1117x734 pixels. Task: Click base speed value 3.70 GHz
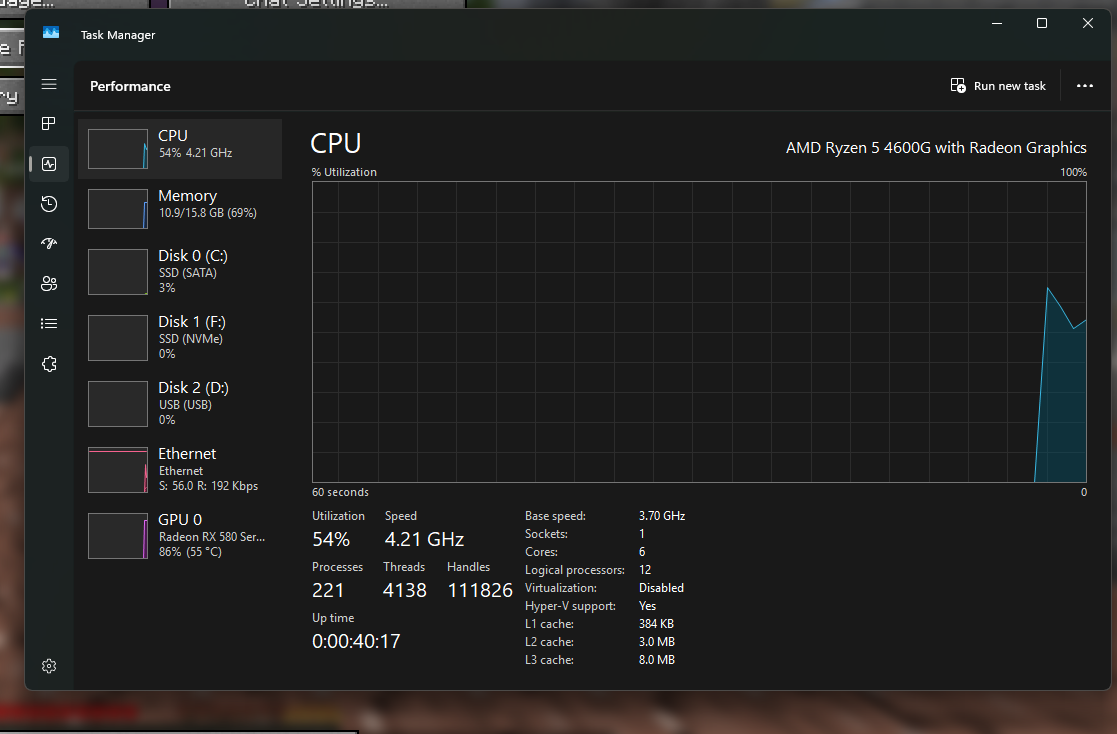(x=662, y=515)
